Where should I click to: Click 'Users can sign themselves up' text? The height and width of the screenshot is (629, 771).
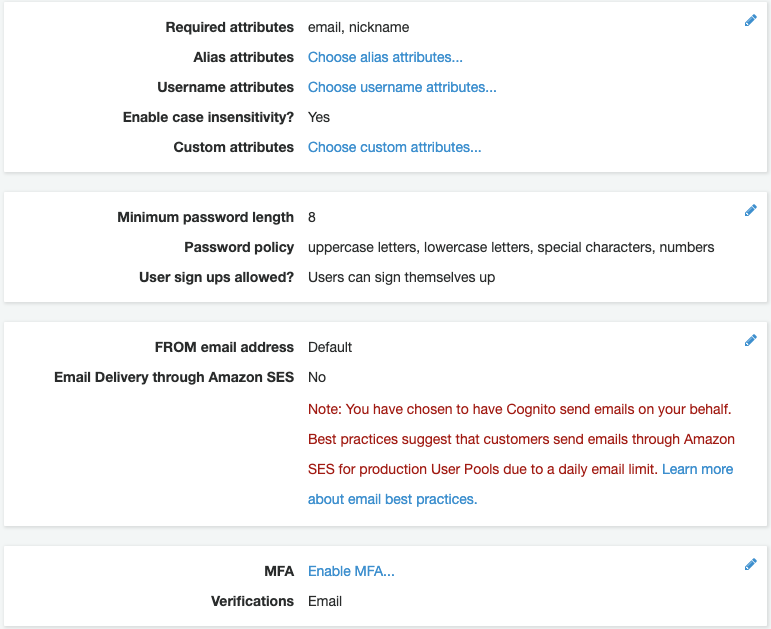coord(401,277)
